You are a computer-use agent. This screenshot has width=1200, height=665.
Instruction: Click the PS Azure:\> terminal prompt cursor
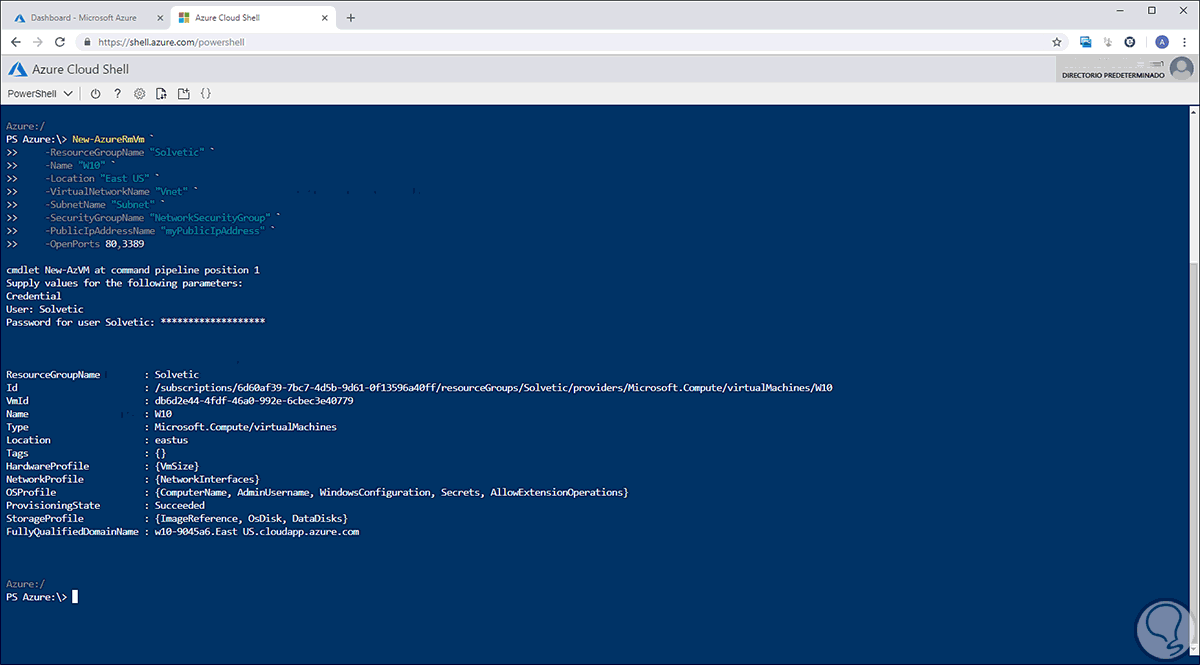point(75,597)
